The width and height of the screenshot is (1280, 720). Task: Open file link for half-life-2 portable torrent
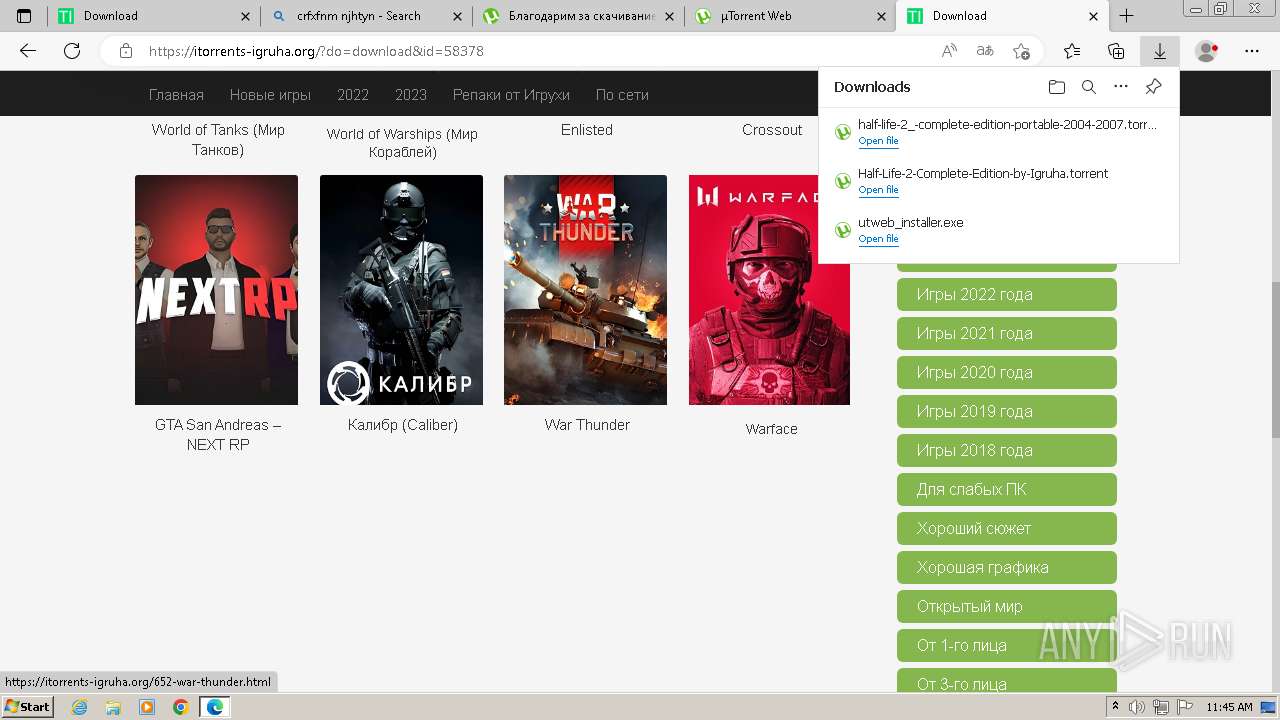point(878,141)
